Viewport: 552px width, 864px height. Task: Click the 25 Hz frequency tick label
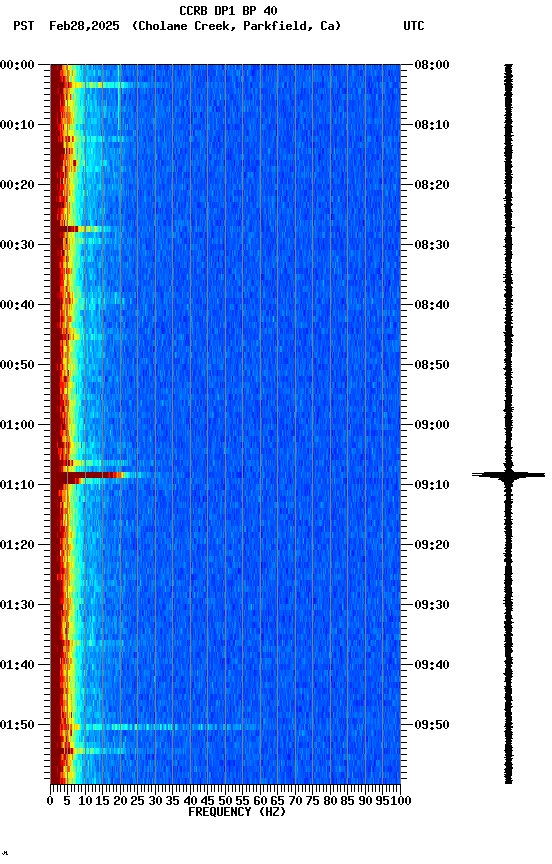[138, 801]
